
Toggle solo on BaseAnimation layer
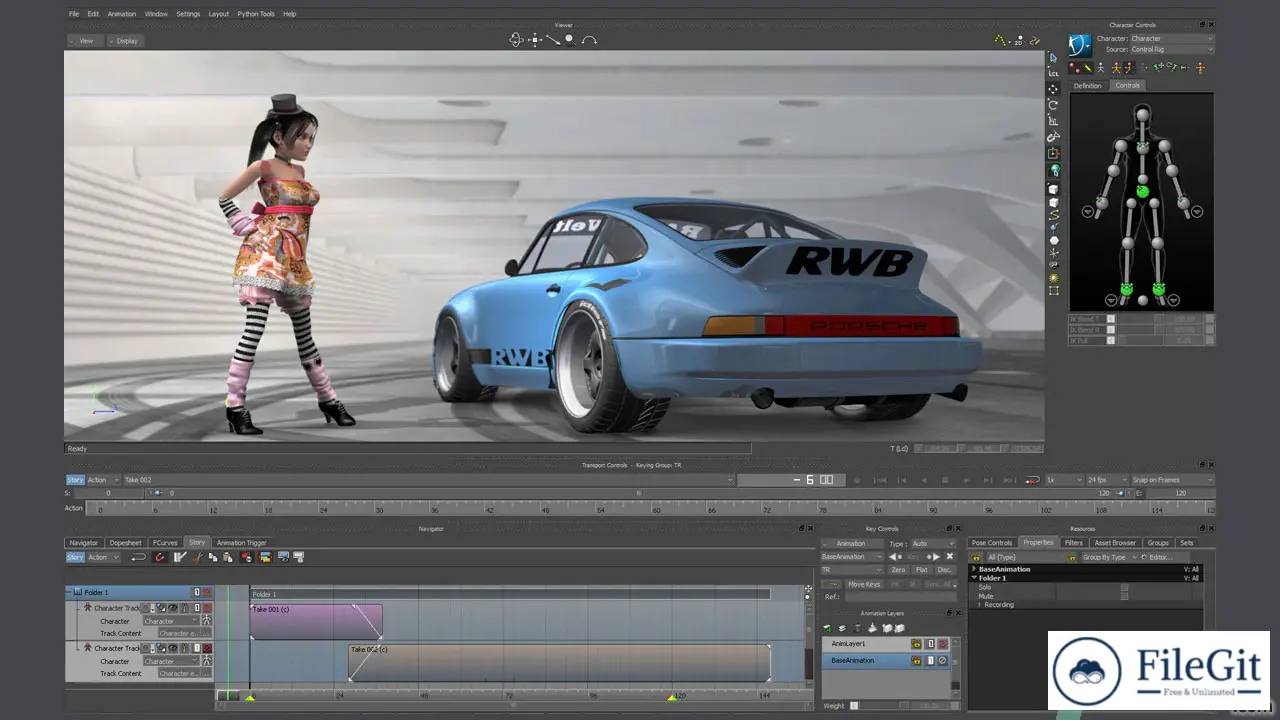931,661
